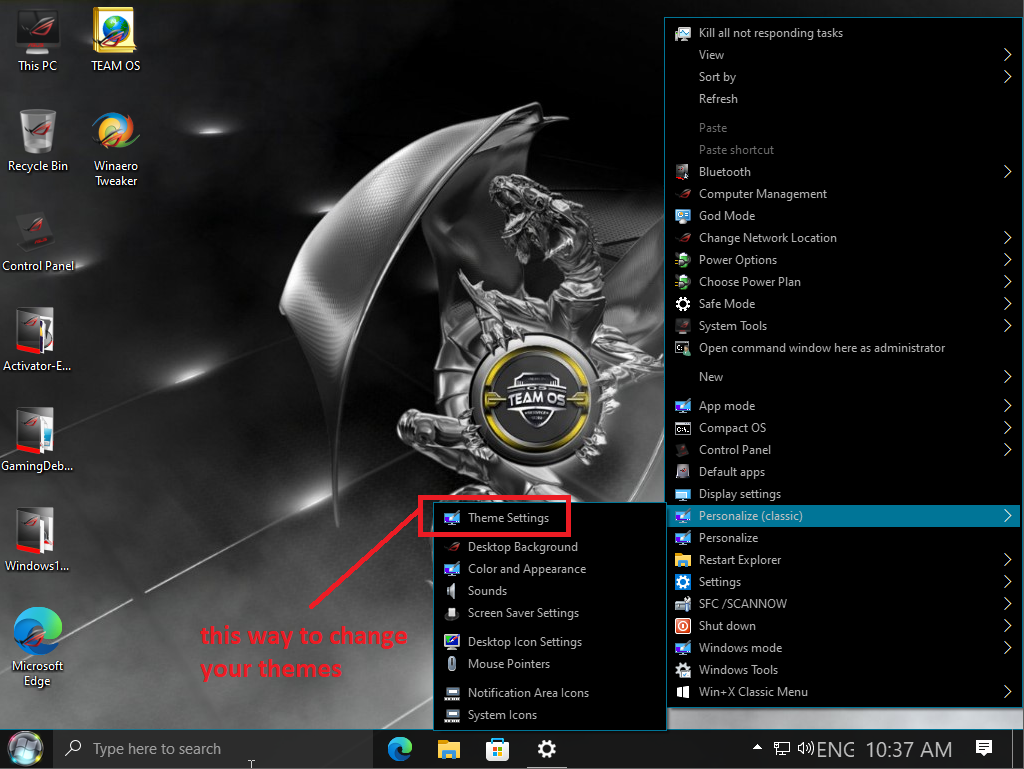Expand the System Tools submenu arrow
This screenshot has width=1024, height=769.
coord(1007,326)
